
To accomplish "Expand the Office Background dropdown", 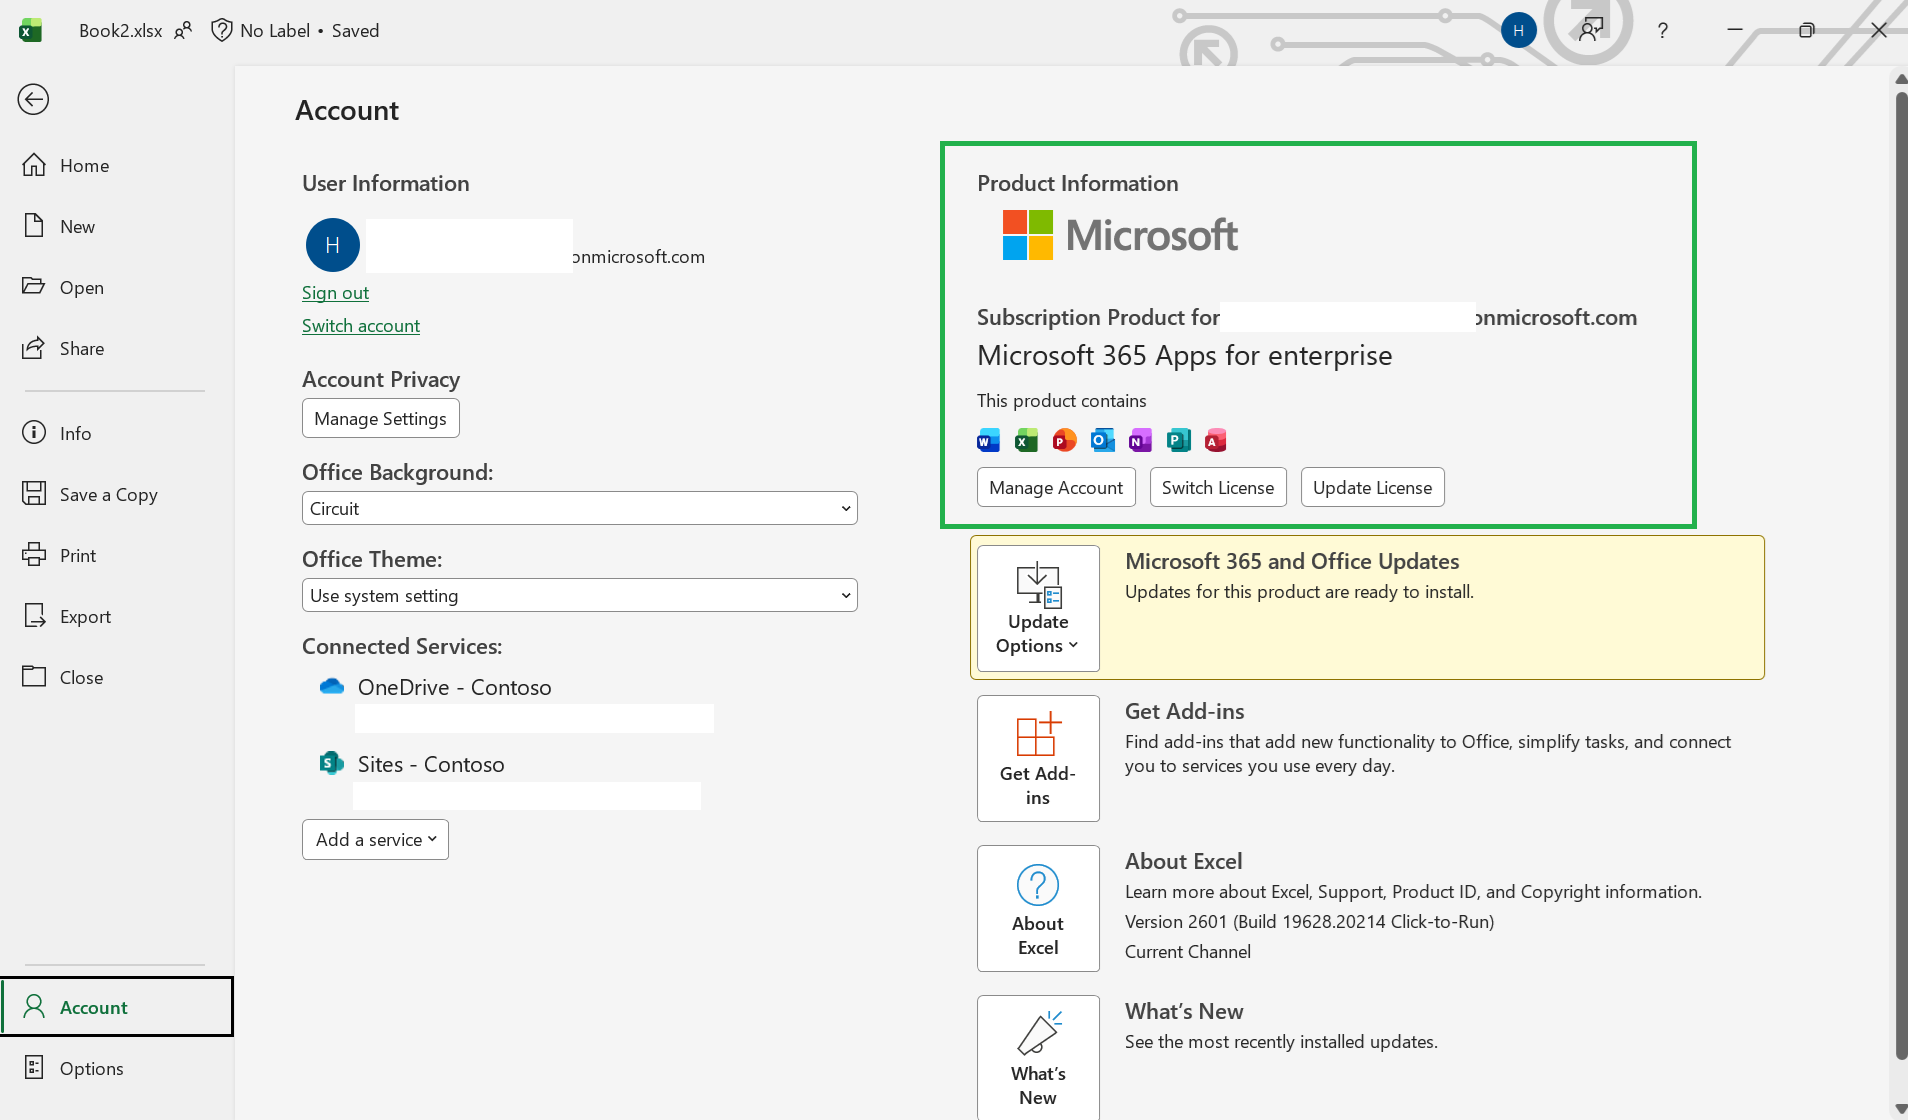I will (580, 509).
